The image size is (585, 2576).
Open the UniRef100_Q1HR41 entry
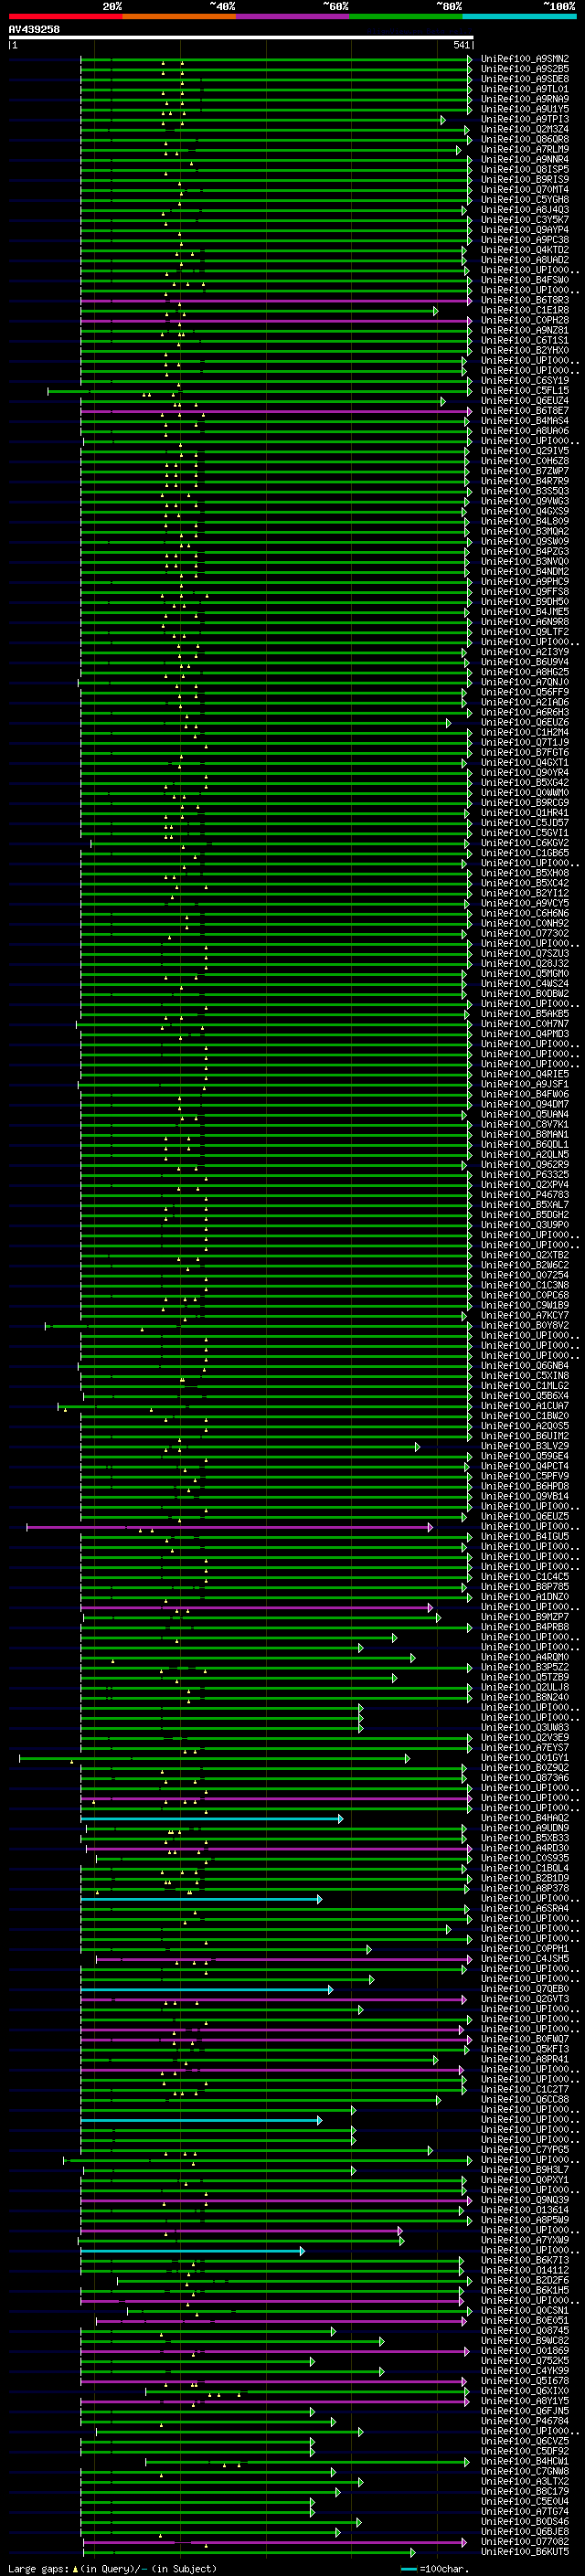[x=525, y=813]
